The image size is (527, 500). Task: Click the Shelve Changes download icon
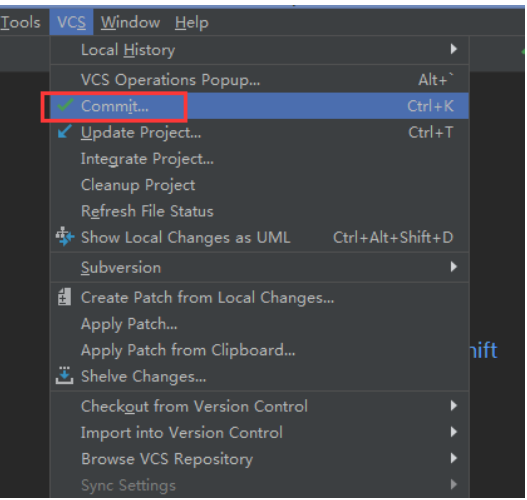click(64, 375)
